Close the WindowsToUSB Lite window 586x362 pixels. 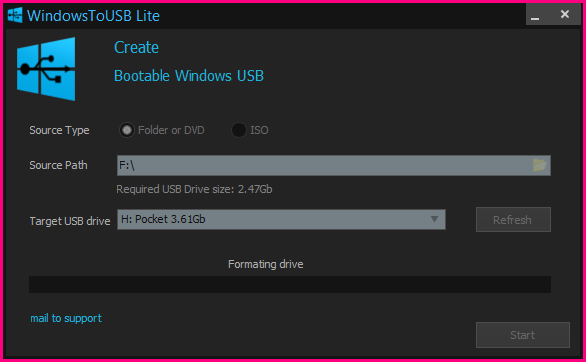[x=565, y=14]
